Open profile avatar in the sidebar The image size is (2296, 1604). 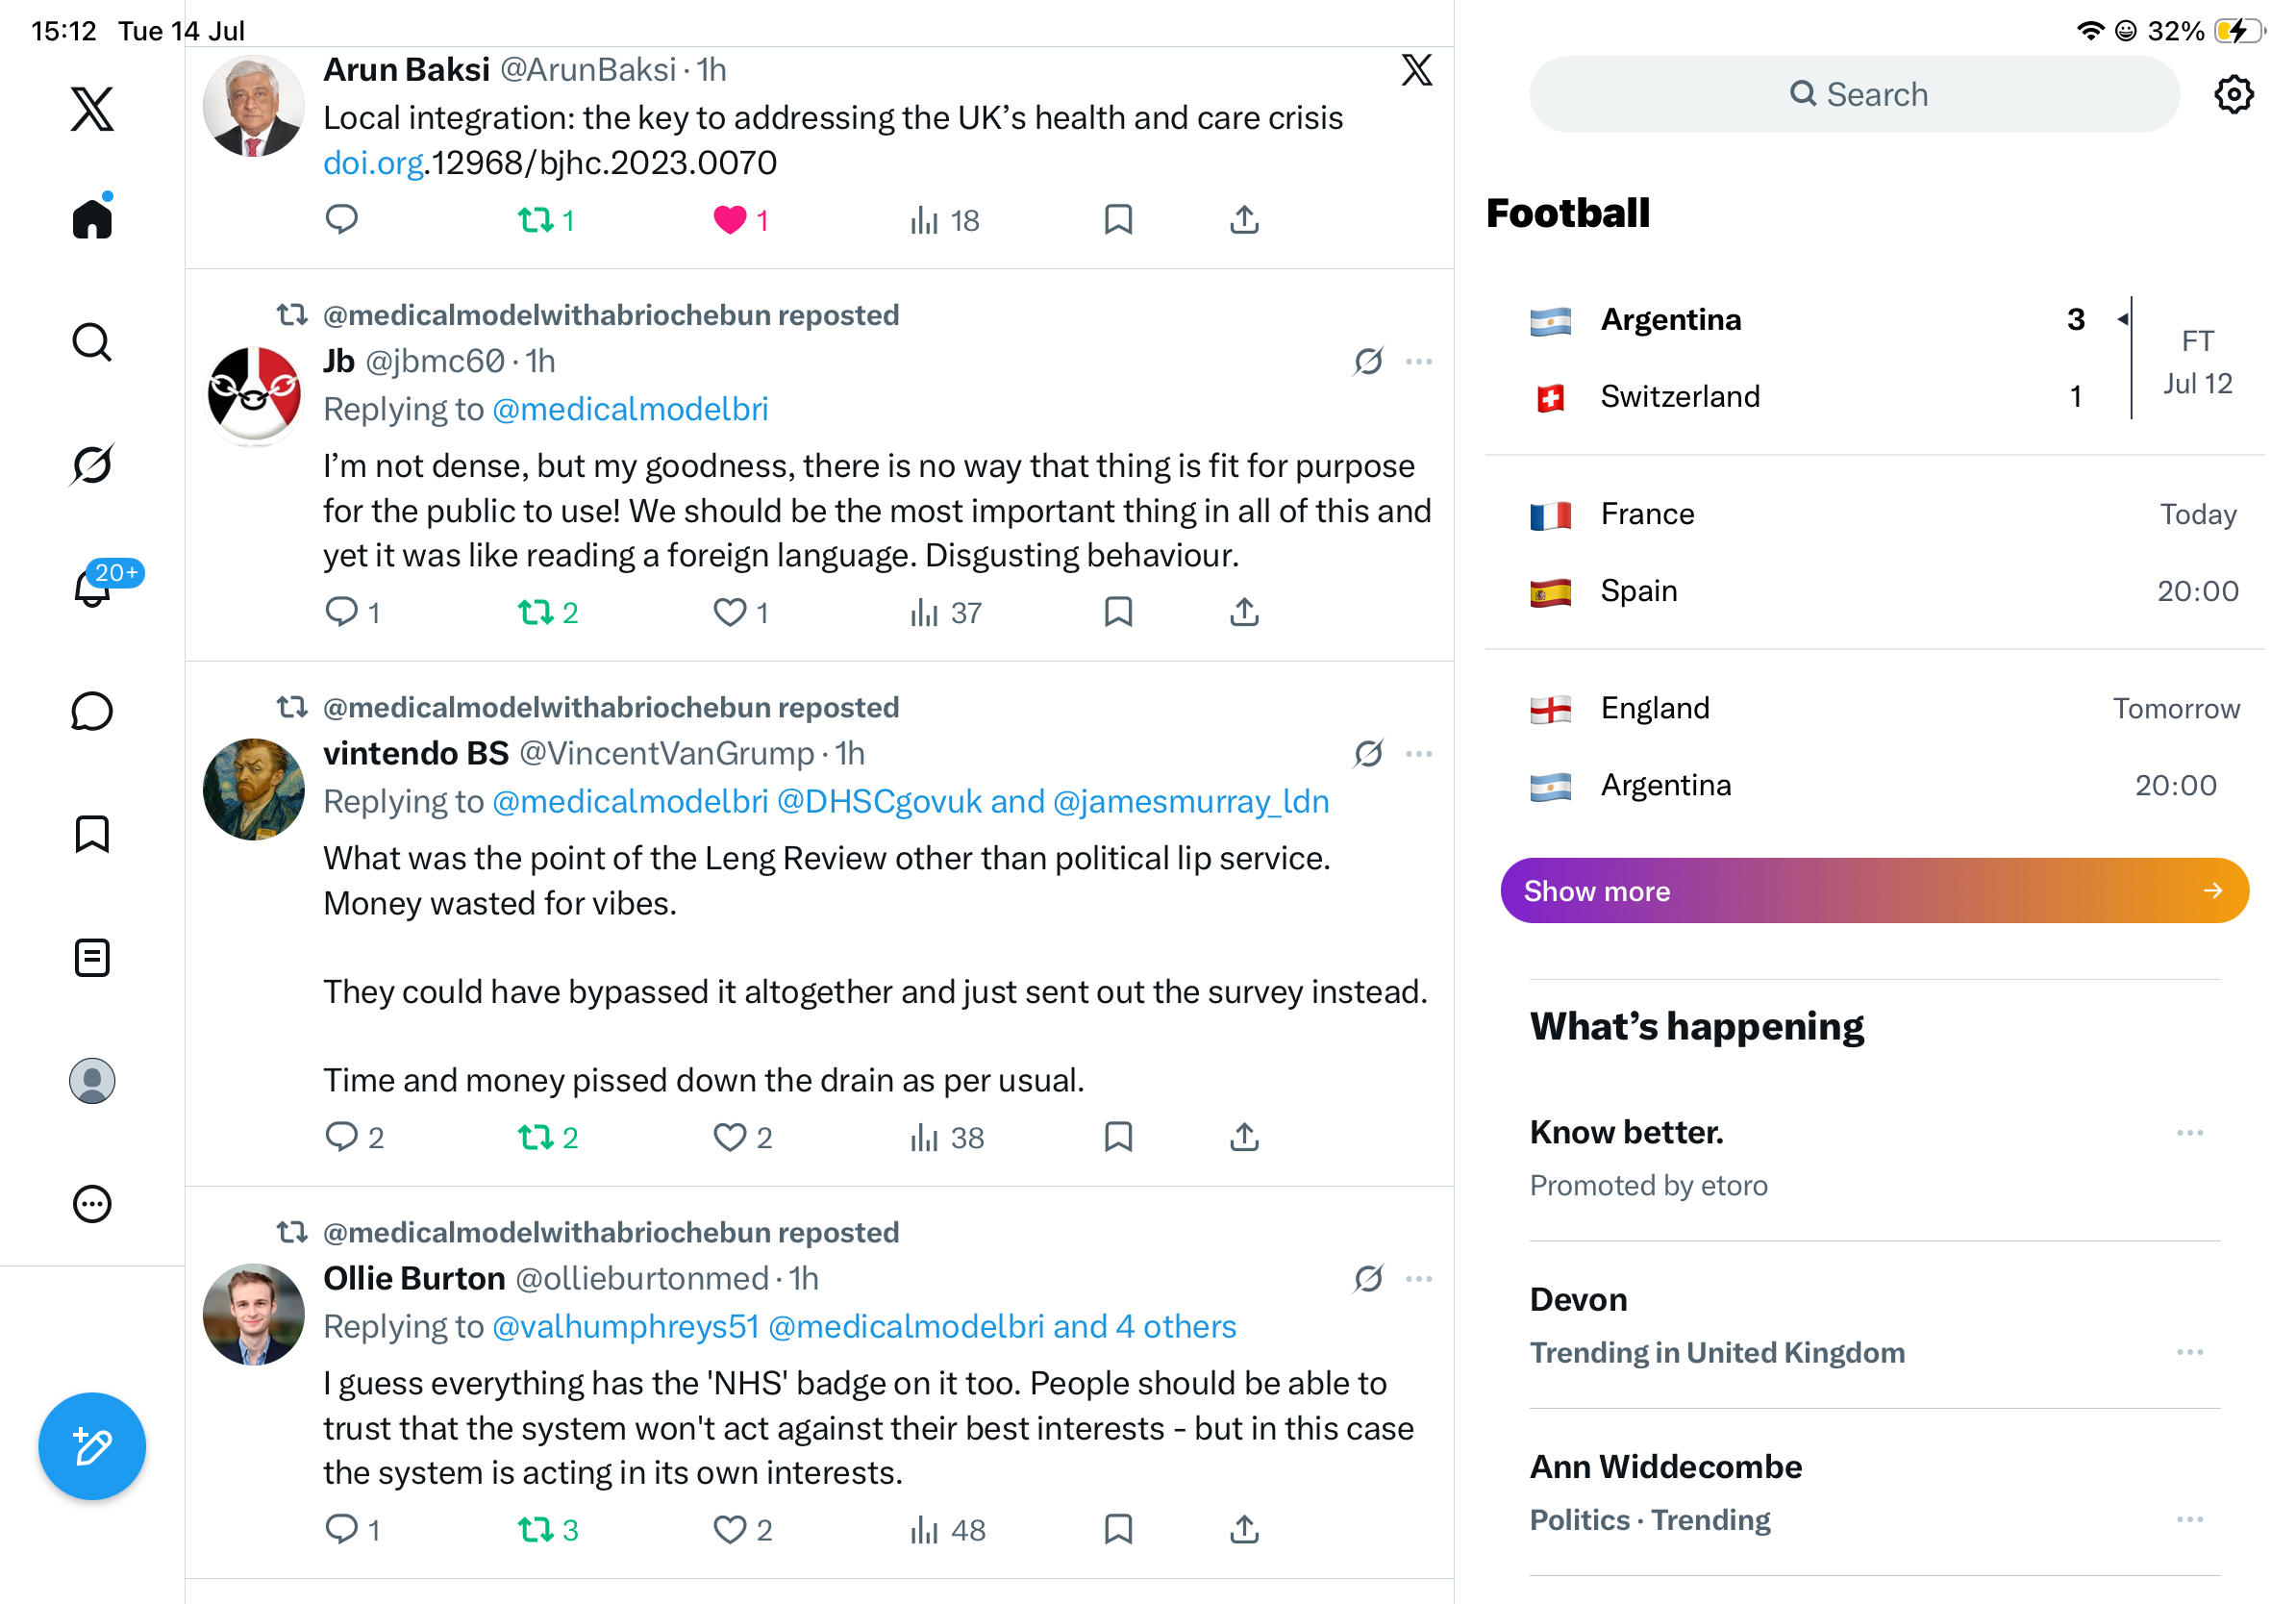click(x=92, y=1081)
